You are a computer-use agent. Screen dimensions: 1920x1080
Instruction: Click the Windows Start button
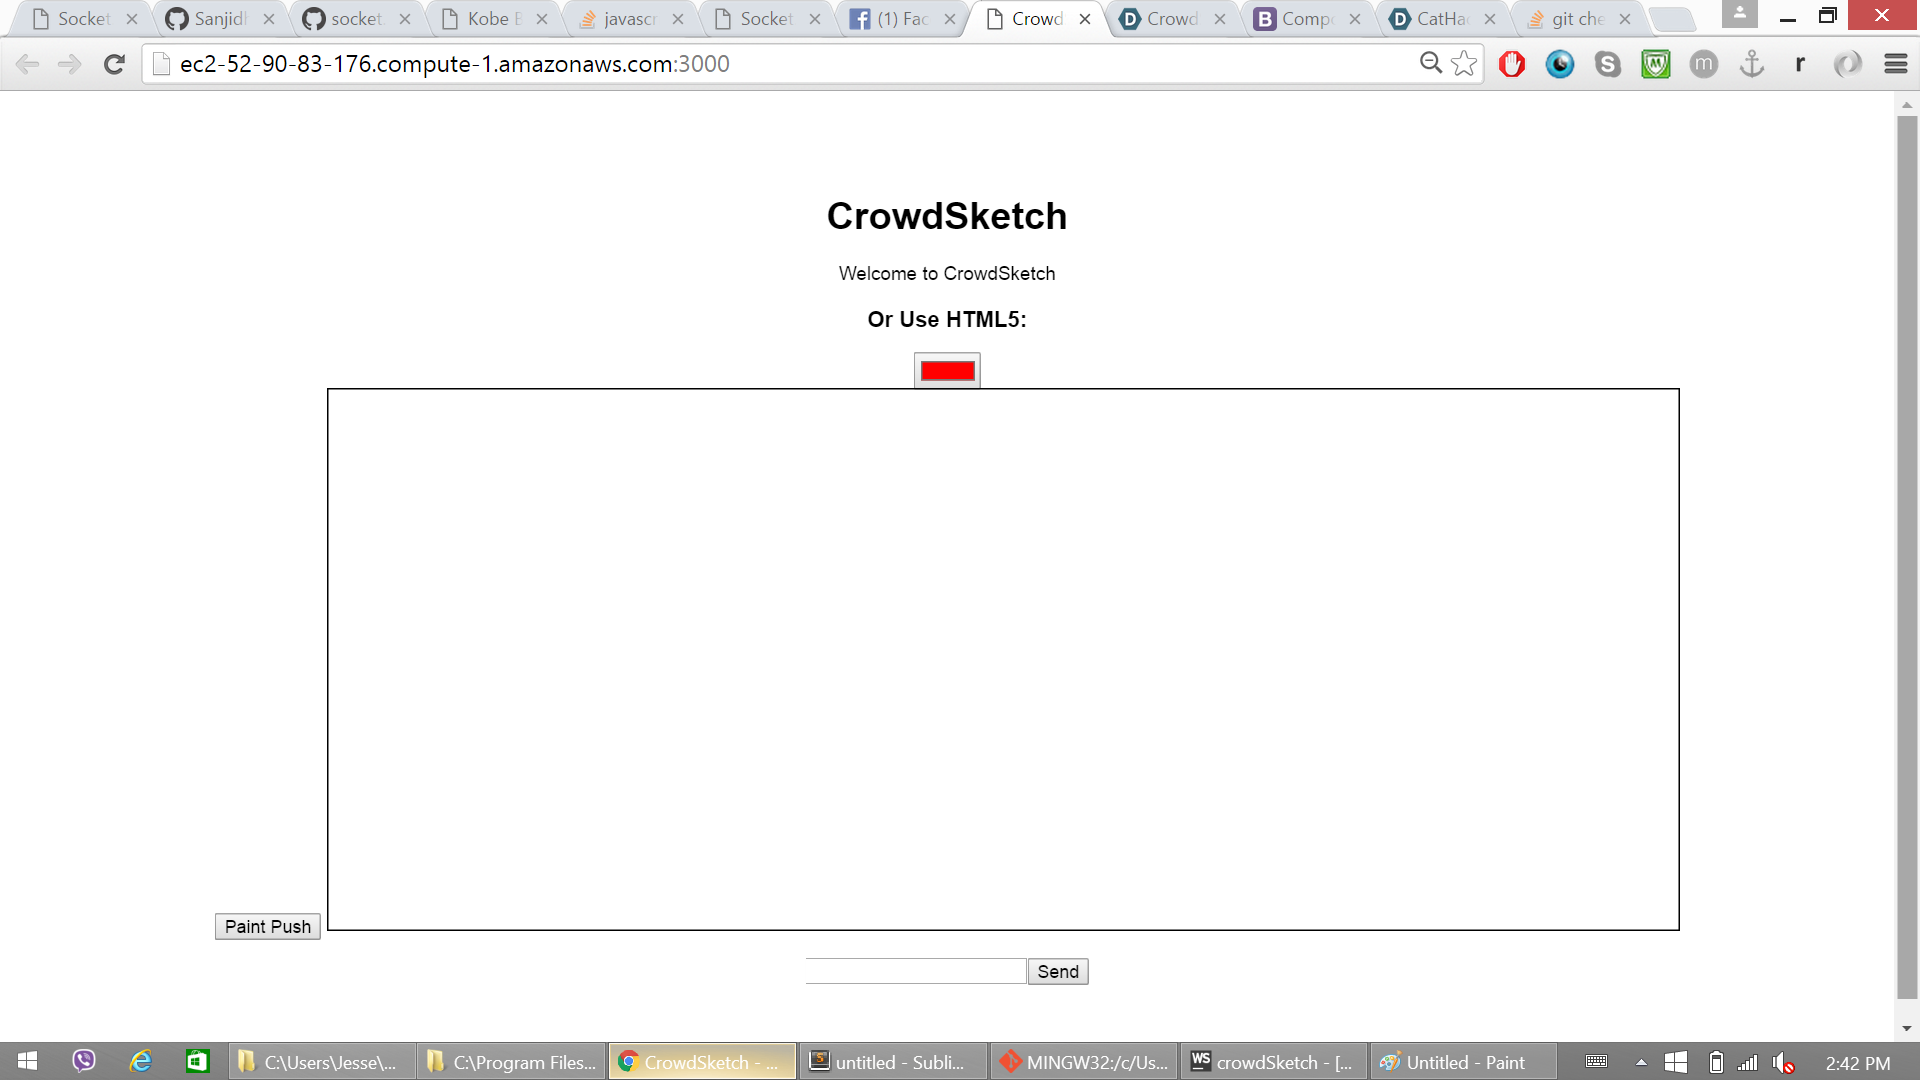pos(27,1061)
